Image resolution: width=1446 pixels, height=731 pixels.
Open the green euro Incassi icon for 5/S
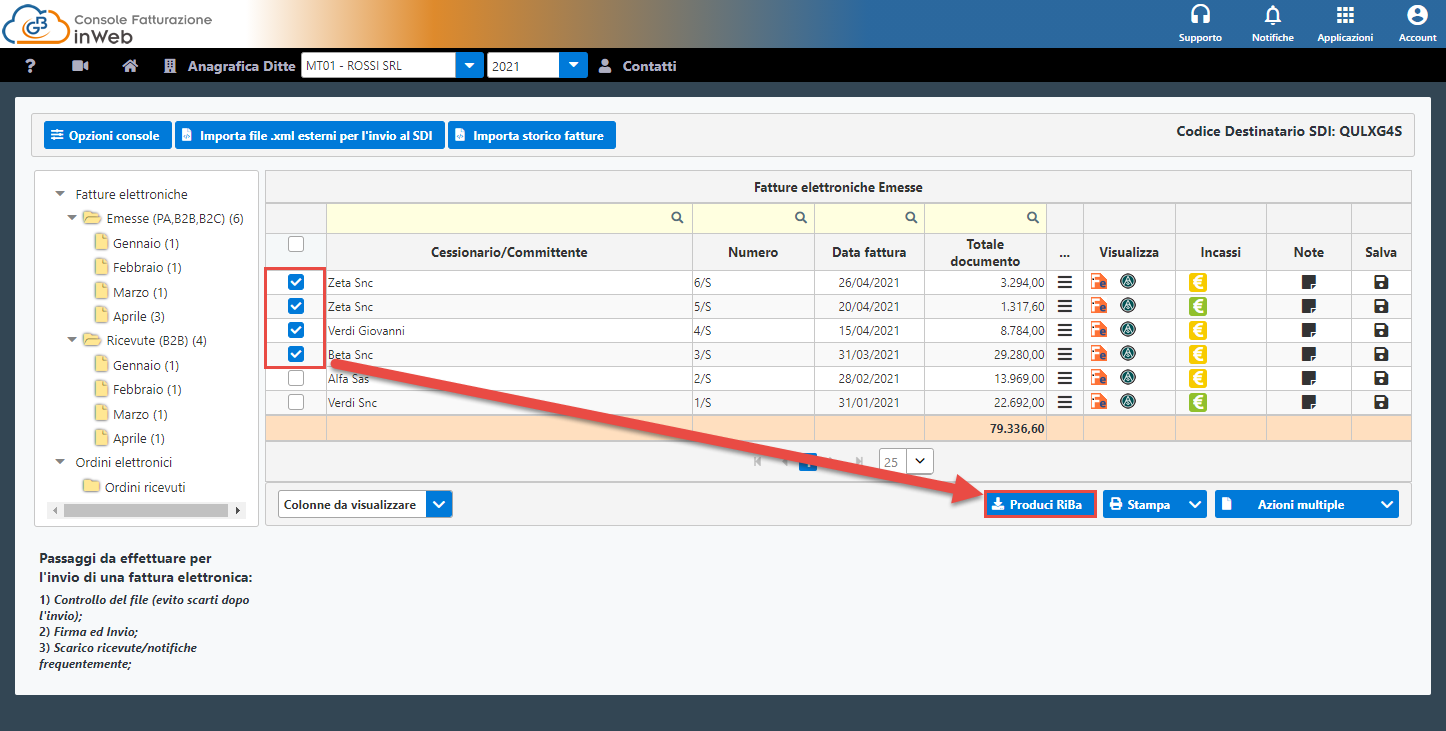[1198, 306]
